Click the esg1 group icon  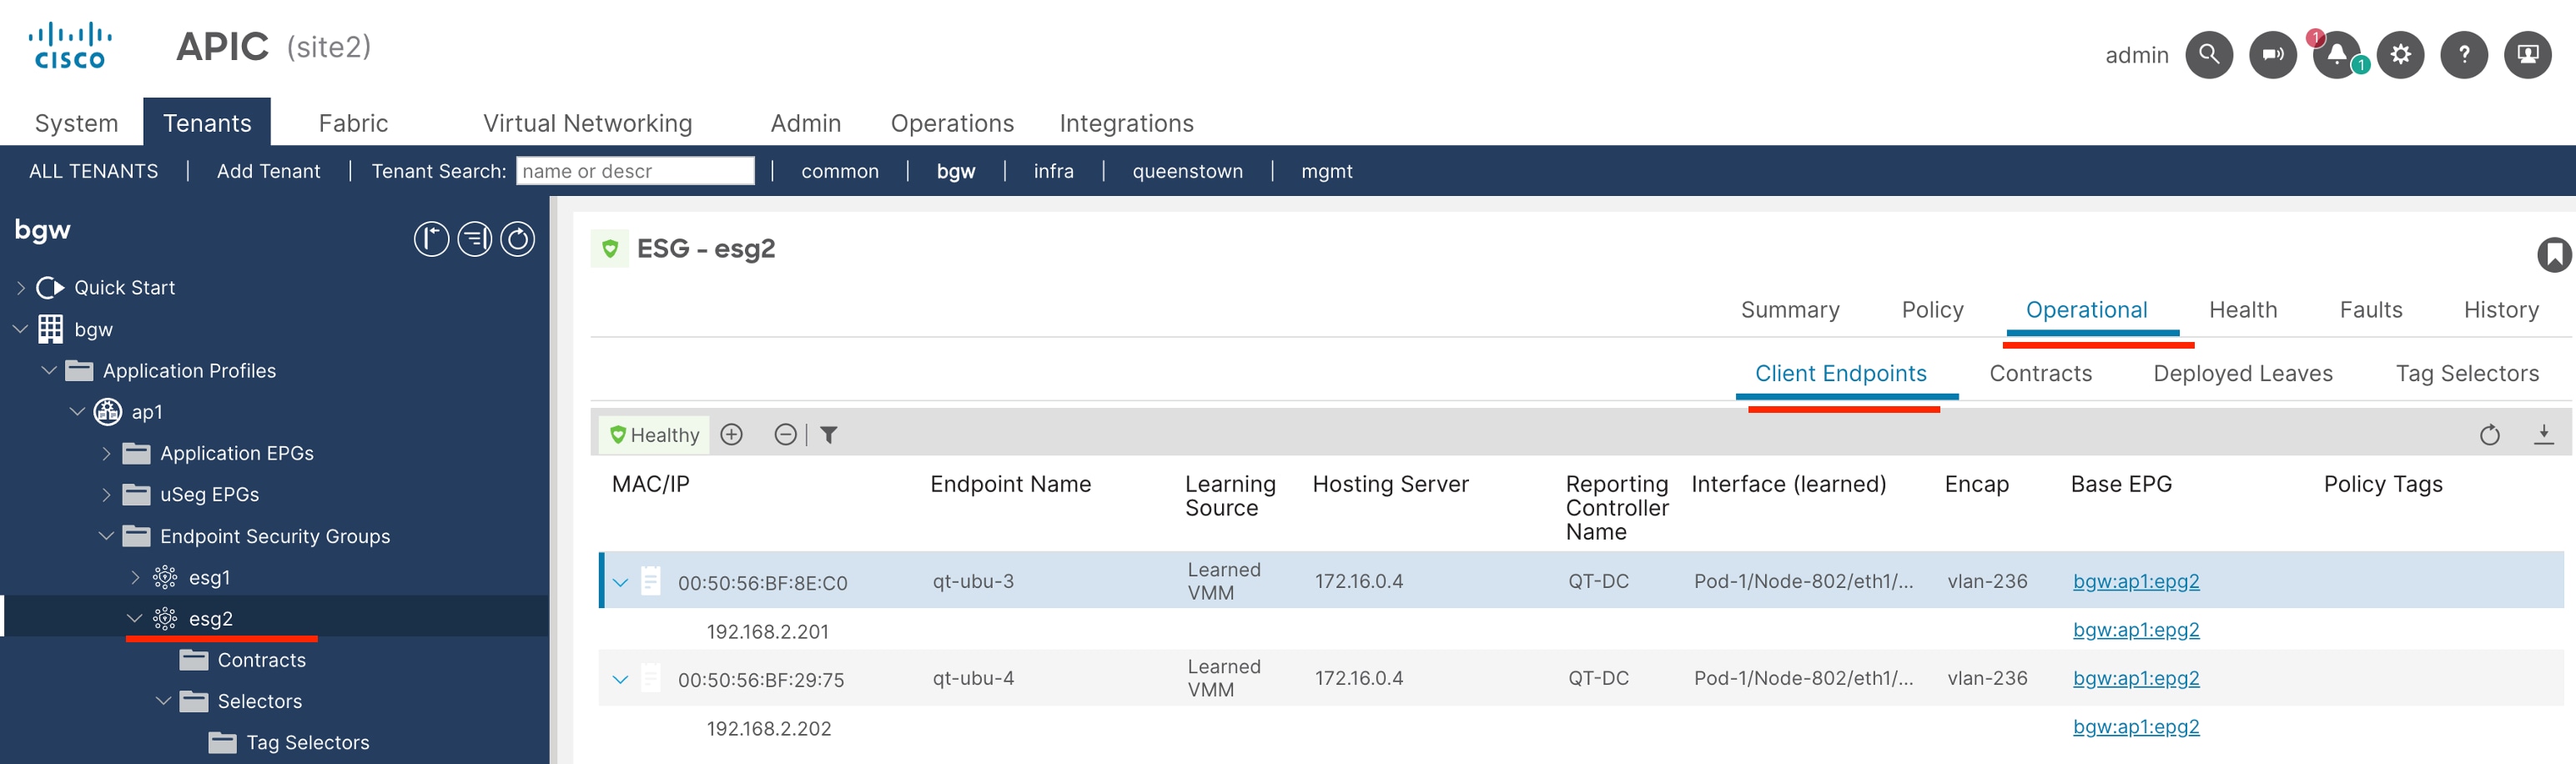tap(165, 577)
